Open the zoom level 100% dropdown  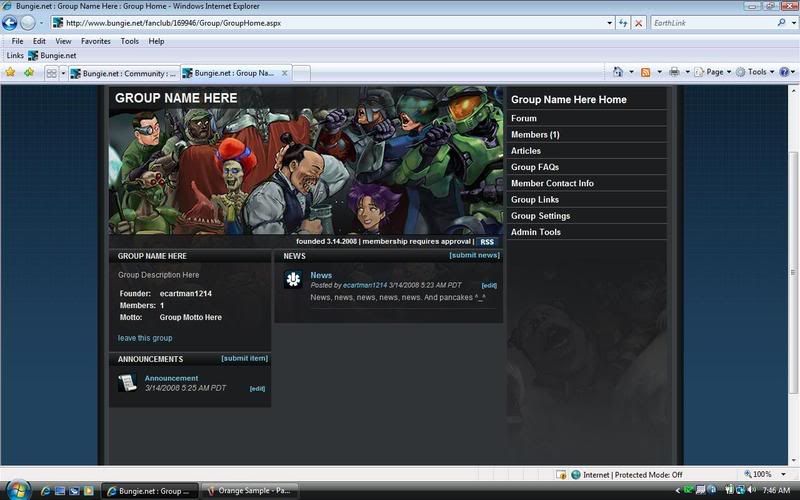764,474
